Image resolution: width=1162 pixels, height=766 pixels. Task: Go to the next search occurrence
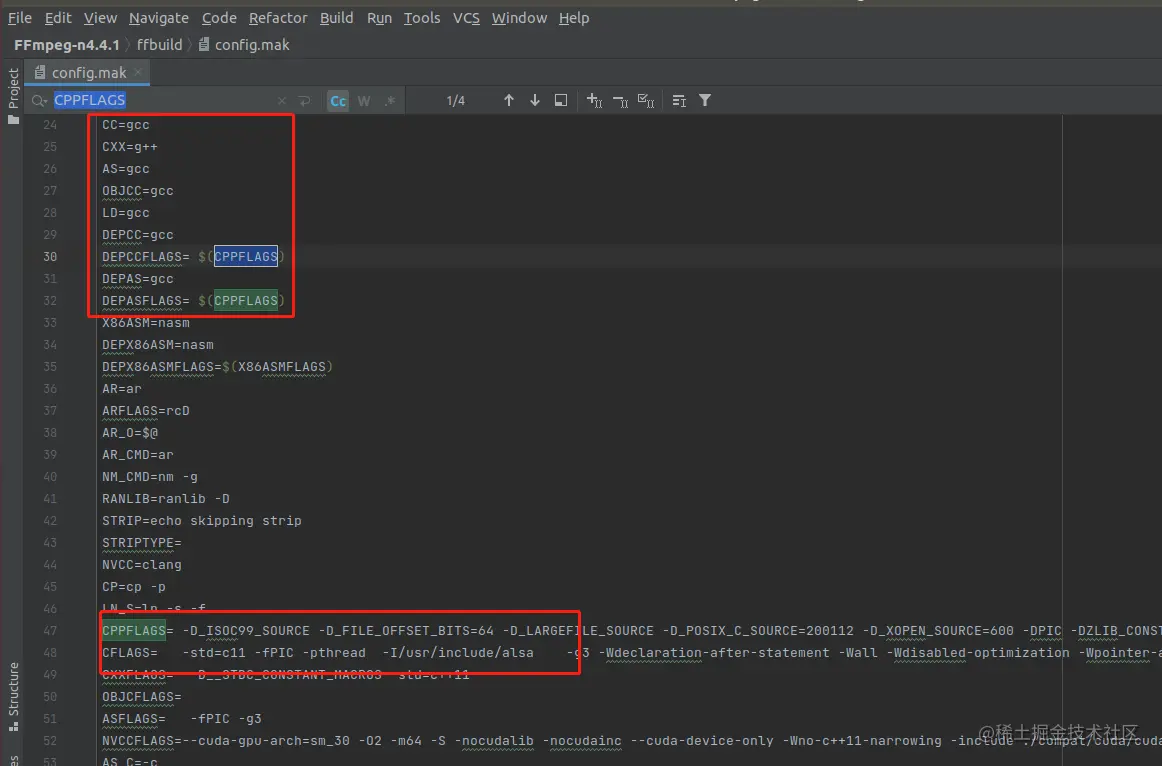point(535,100)
